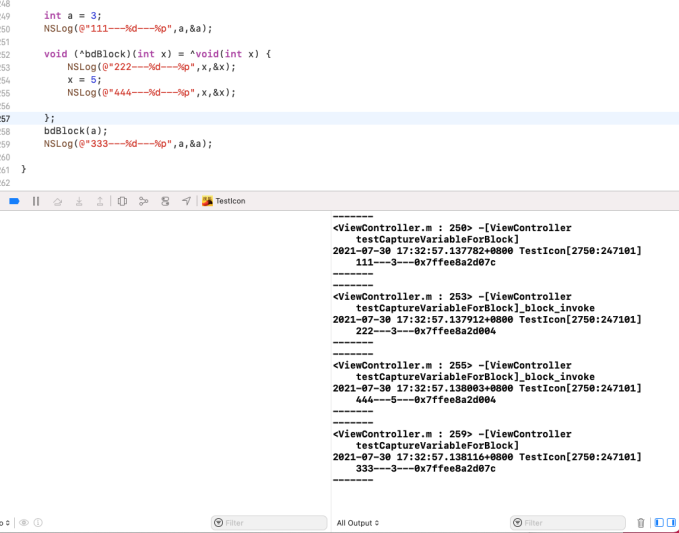Click the 'bdBlock(a);' call line
Screen dimensions: 679x533
76,131
